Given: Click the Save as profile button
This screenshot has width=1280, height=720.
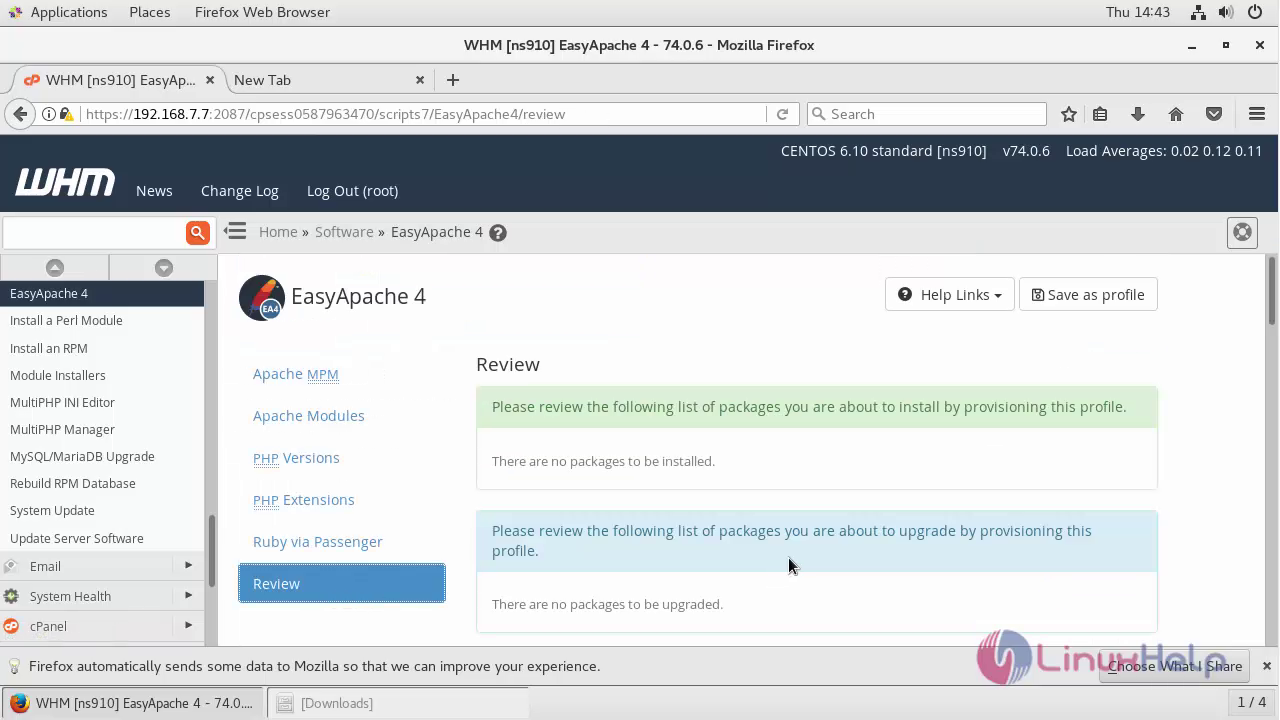Looking at the screenshot, I should coord(1088,295).
